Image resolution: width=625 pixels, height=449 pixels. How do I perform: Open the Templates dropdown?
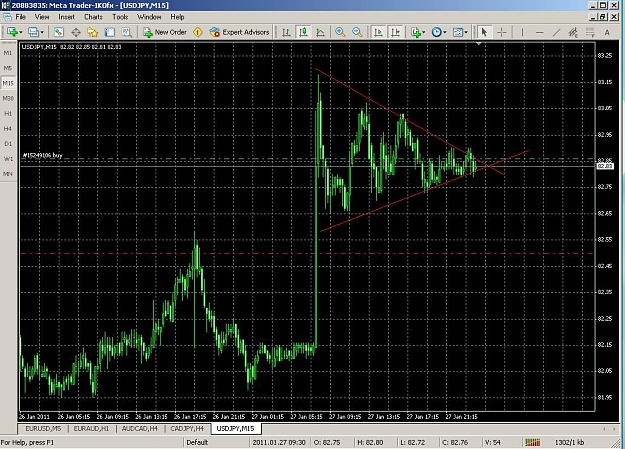click(x=460, y=32)
